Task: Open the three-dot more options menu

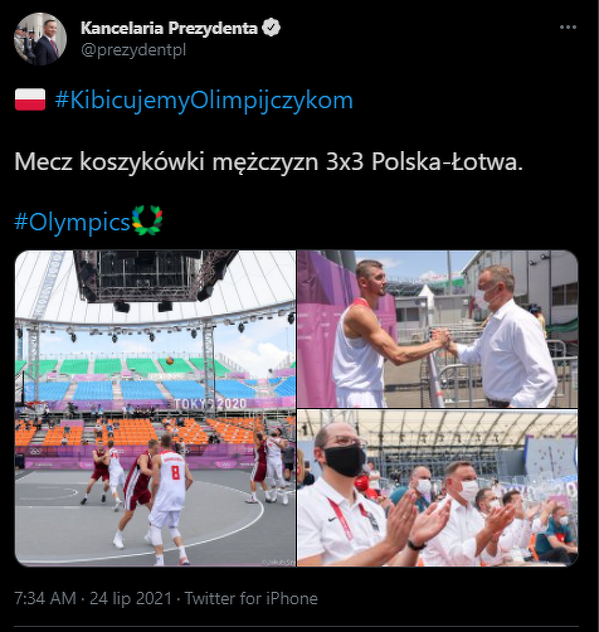Action: click(x=568, y=27)
